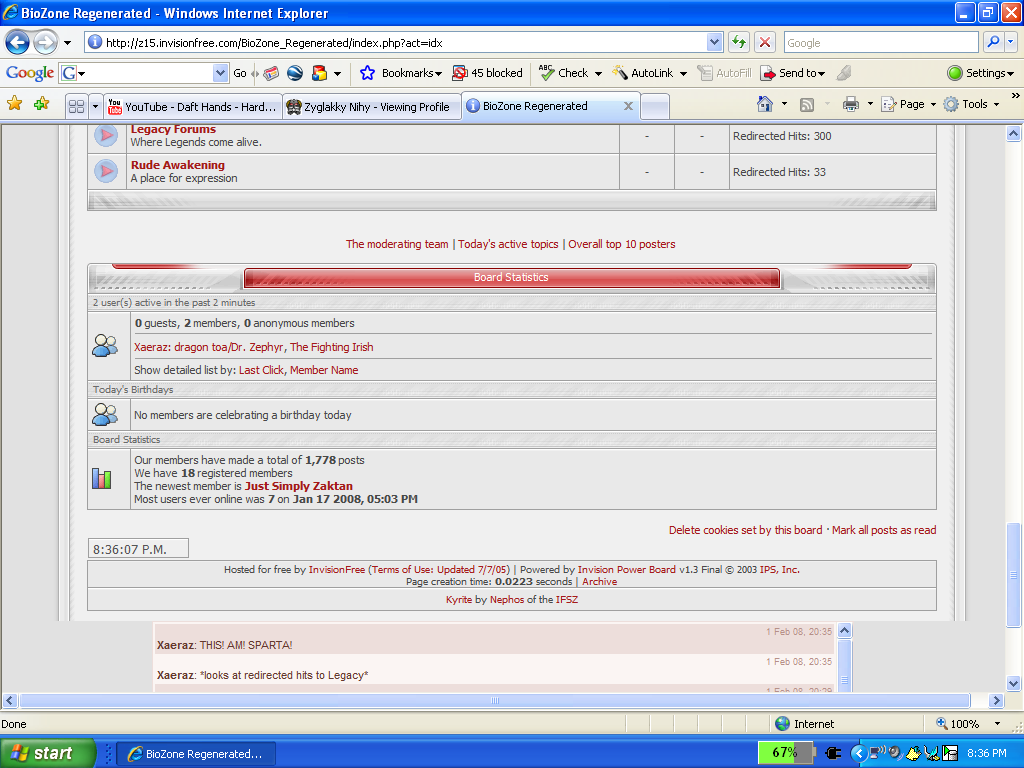Expand Google toolbar search box dropdown
Image resolution: width=1024 pixels, height=768 pixels.
coord(220,73)
